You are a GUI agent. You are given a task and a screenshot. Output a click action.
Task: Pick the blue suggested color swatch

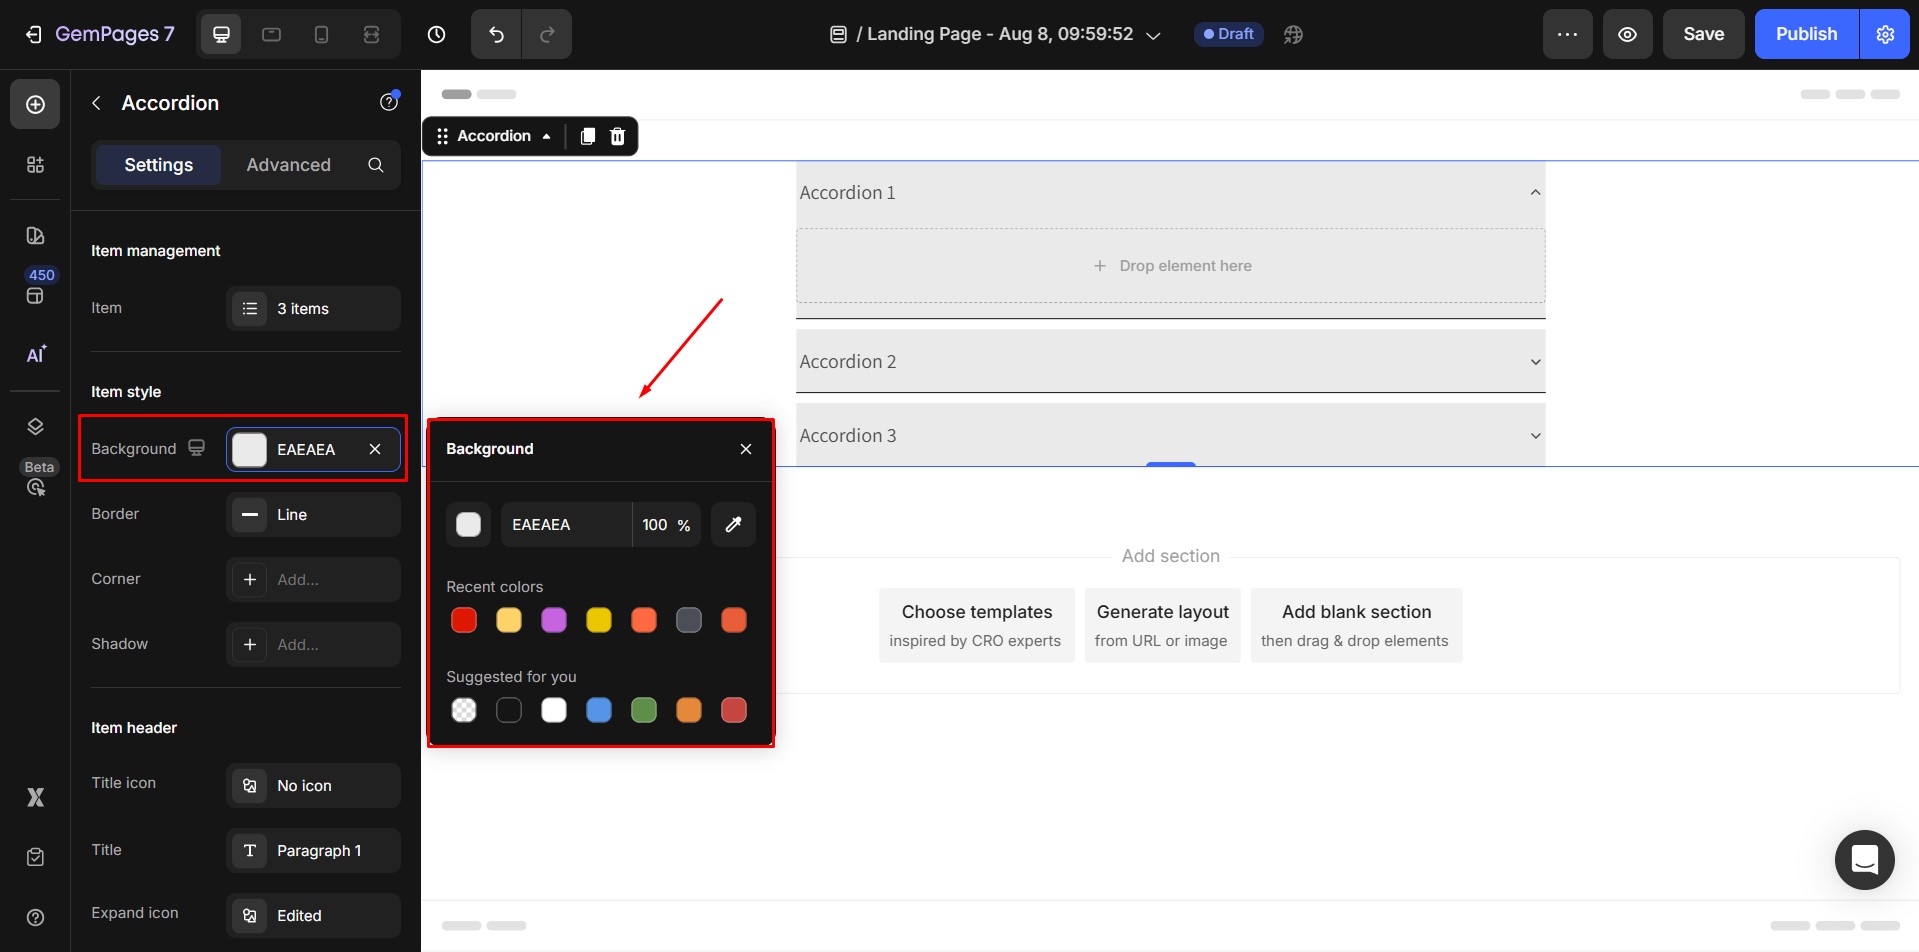[599, 710]
